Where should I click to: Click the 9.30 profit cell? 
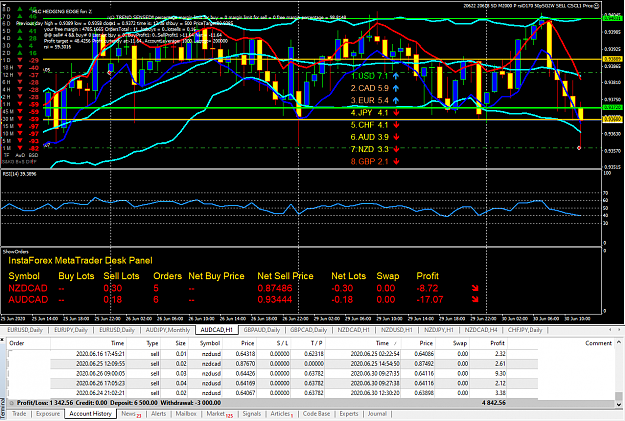click(500, 374)
